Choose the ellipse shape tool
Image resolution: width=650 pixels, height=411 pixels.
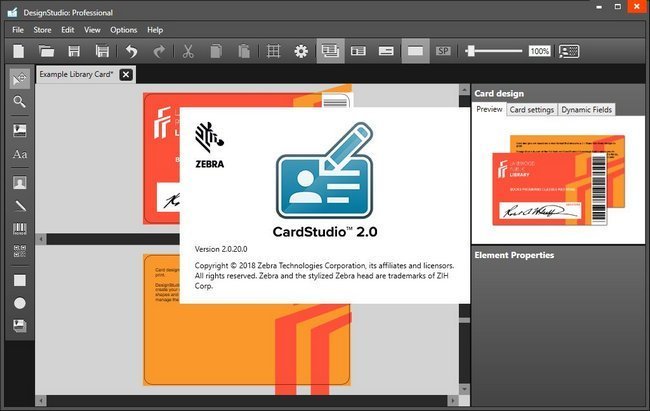[19, 302]
